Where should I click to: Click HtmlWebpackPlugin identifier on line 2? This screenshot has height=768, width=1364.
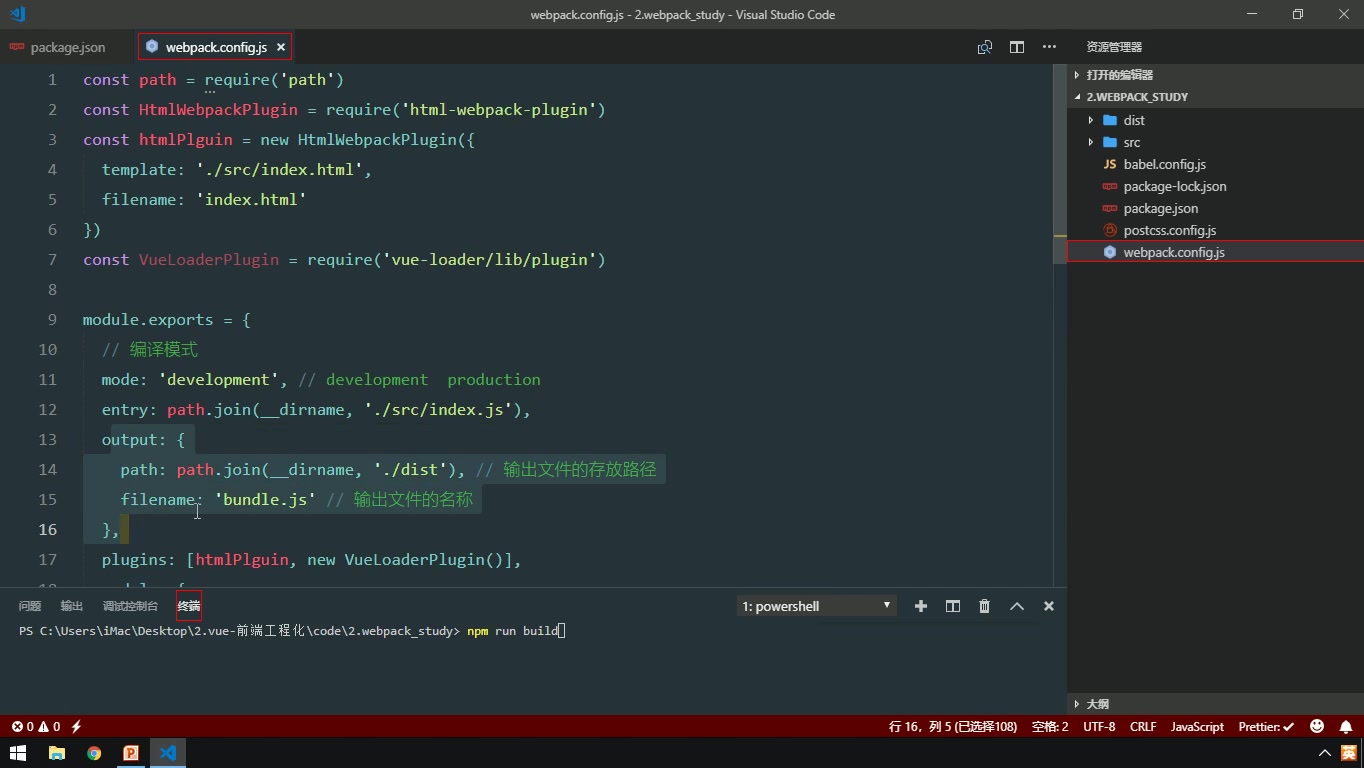[218, 109]
